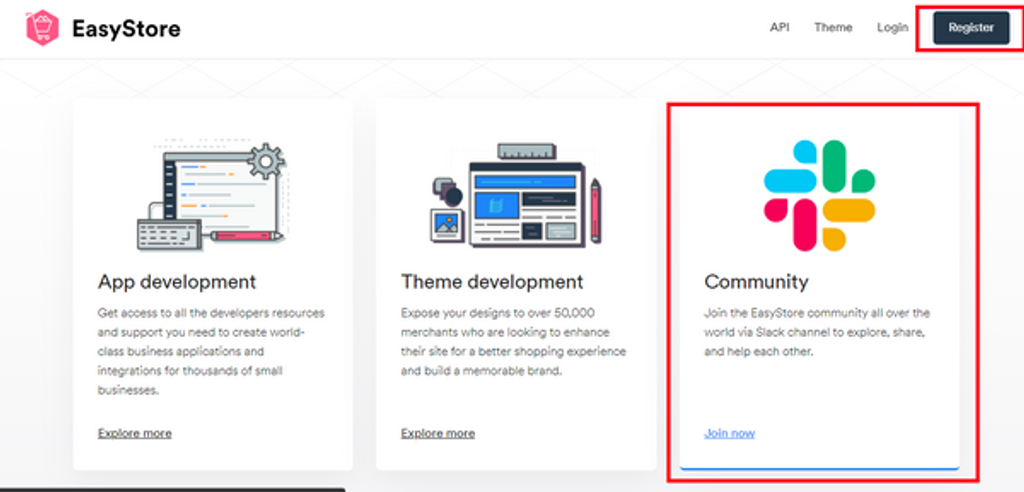Click the EasyStore brand name text

tap(126, 29)
